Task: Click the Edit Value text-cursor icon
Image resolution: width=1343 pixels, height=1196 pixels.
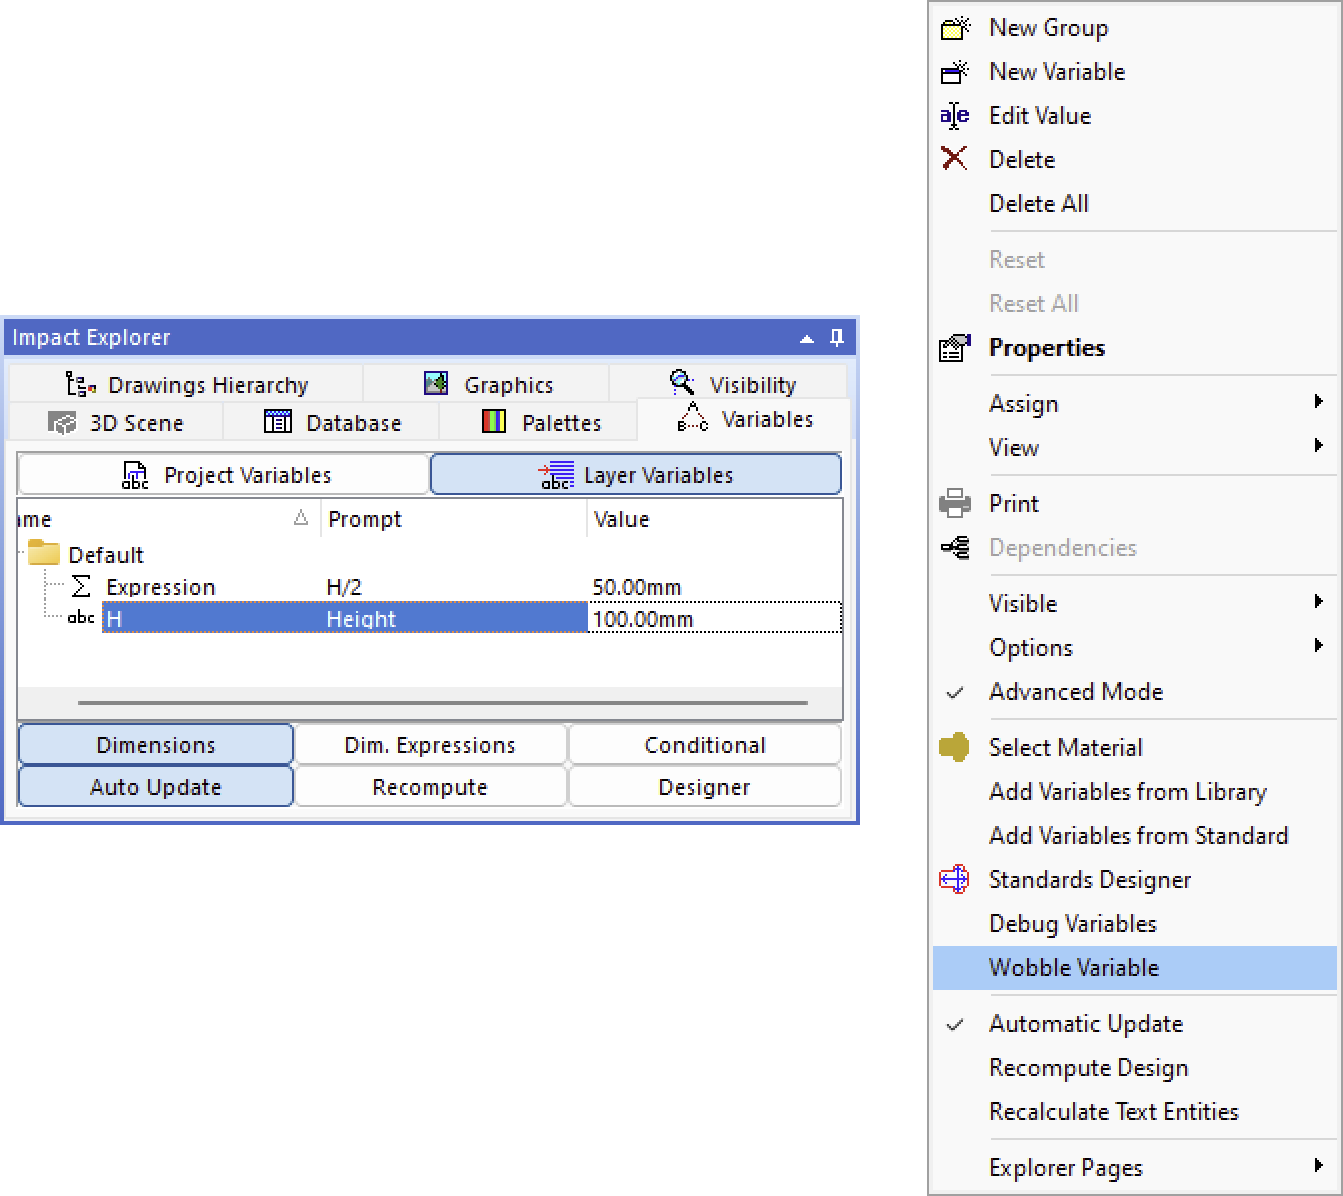Action: pos(955,116)
